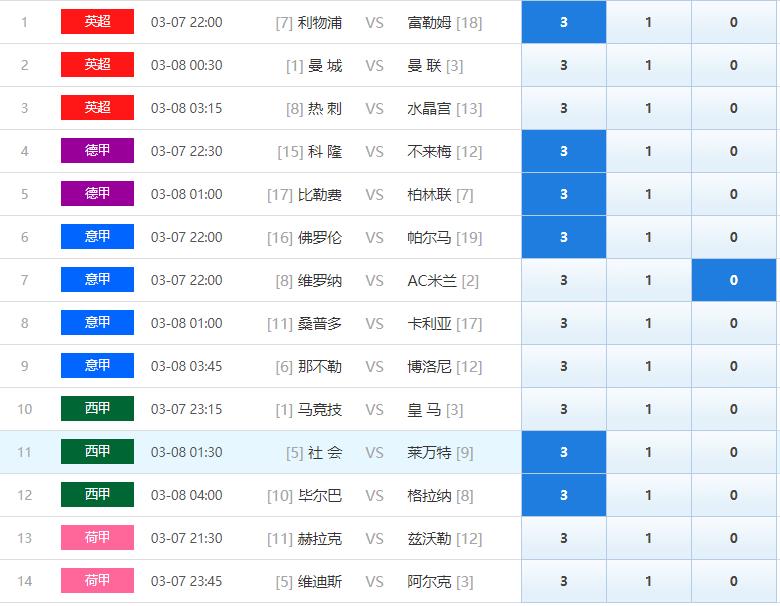Select home win 3 for 热刺 vs 水晶宫
The height and width of the screenshot is (606, 780).
click(564, 108)
